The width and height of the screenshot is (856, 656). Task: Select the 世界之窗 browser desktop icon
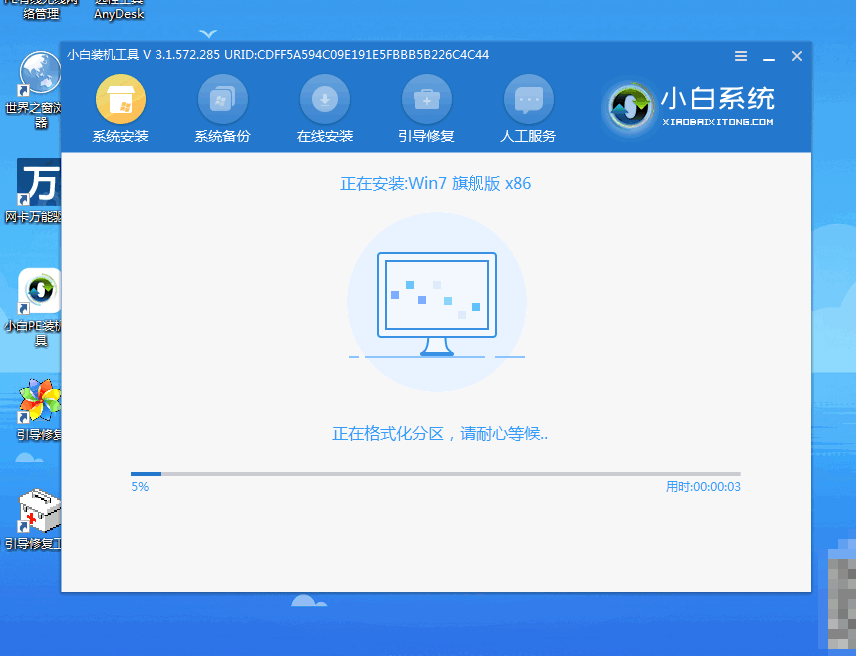click(x=40, y=74)
